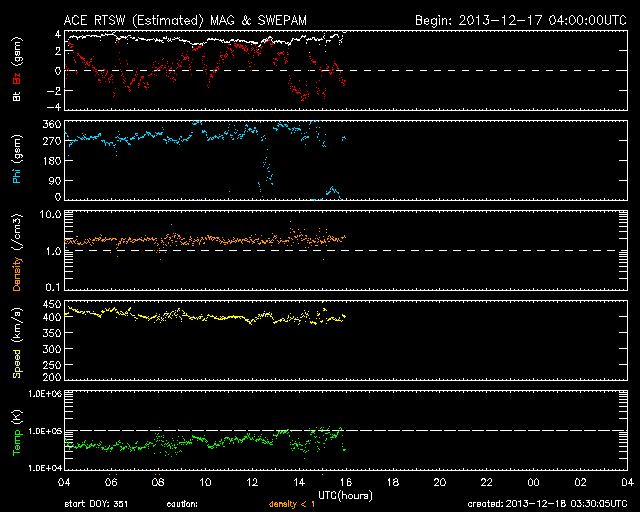Click the '14' hour tick label

coord(299,483)
